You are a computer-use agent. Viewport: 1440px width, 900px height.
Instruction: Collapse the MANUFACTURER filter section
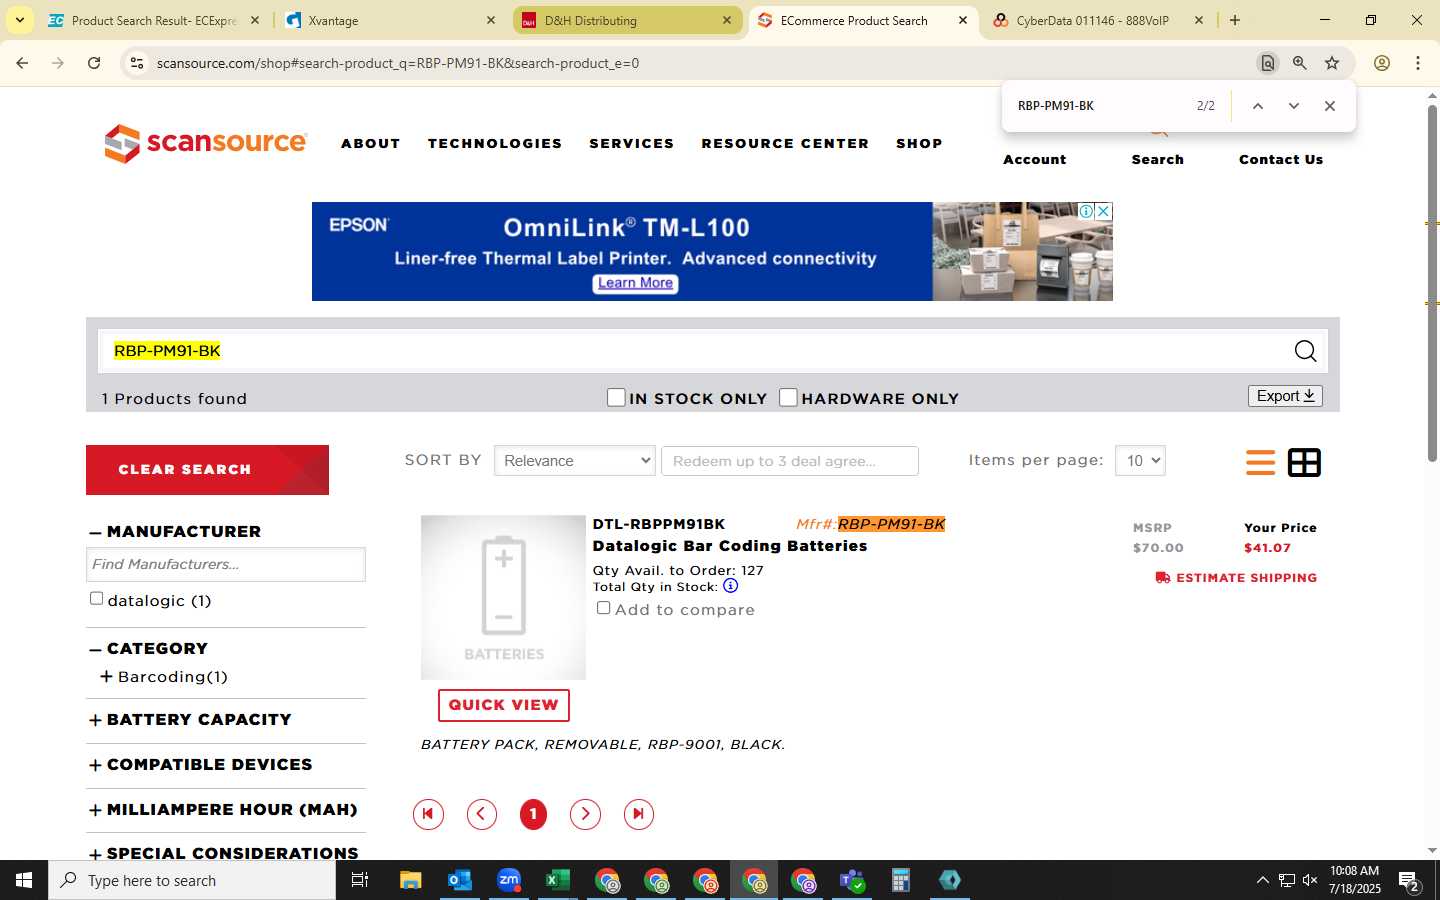95,533
